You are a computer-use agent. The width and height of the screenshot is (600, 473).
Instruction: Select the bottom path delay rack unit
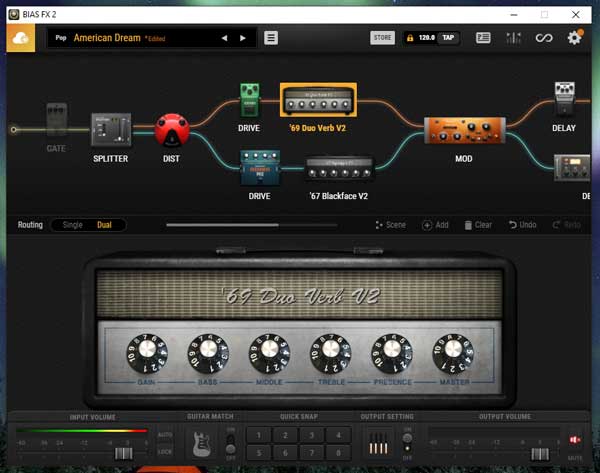click(x=572, y=168)
